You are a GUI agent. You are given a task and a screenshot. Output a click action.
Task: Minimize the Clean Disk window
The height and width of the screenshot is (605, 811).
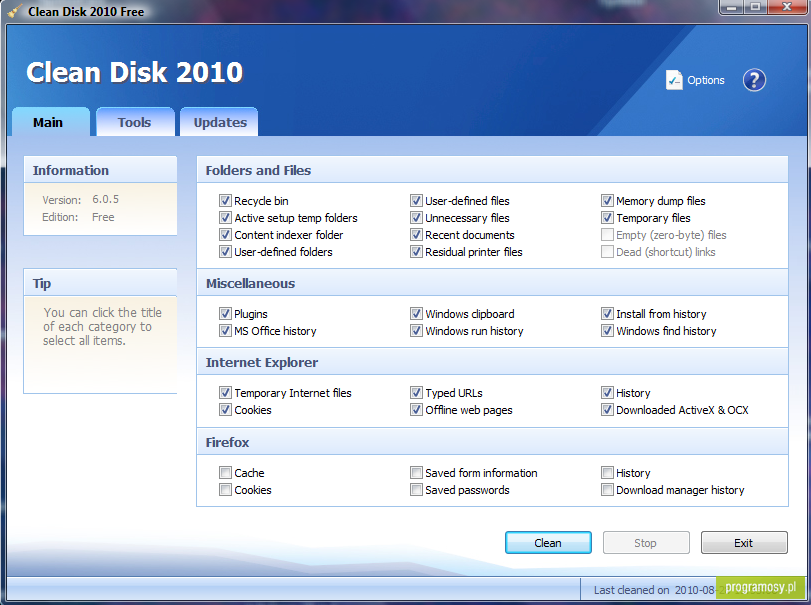pyautogui.click(x=732, y=7)
